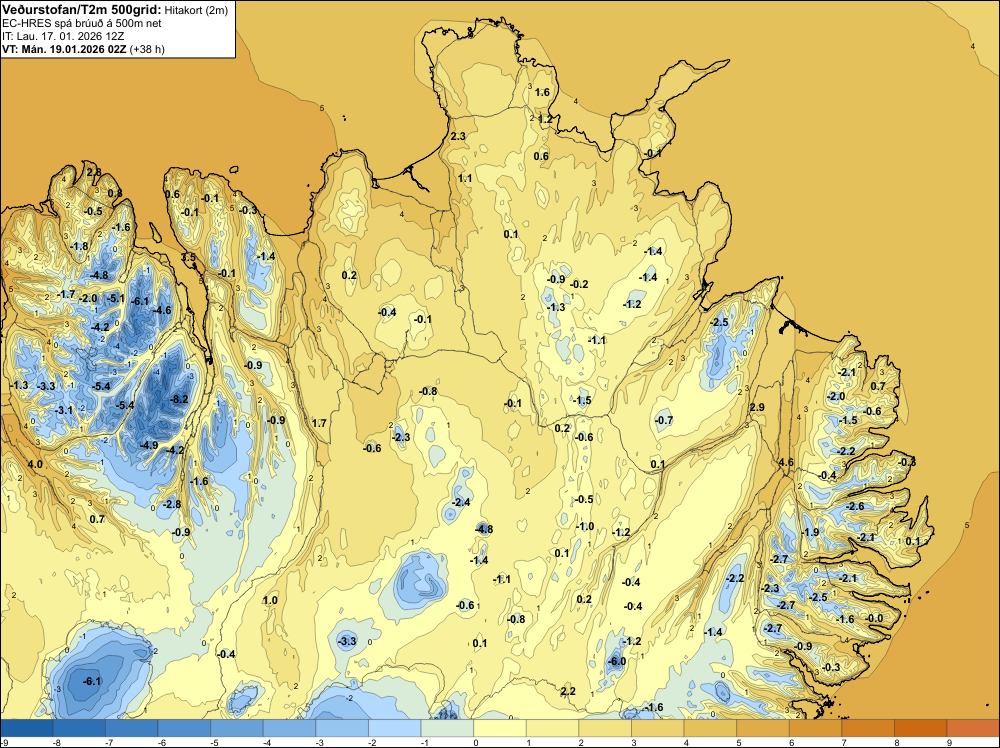
Task: Click the -2.4 temperature value
Action: tap(460, 502)
